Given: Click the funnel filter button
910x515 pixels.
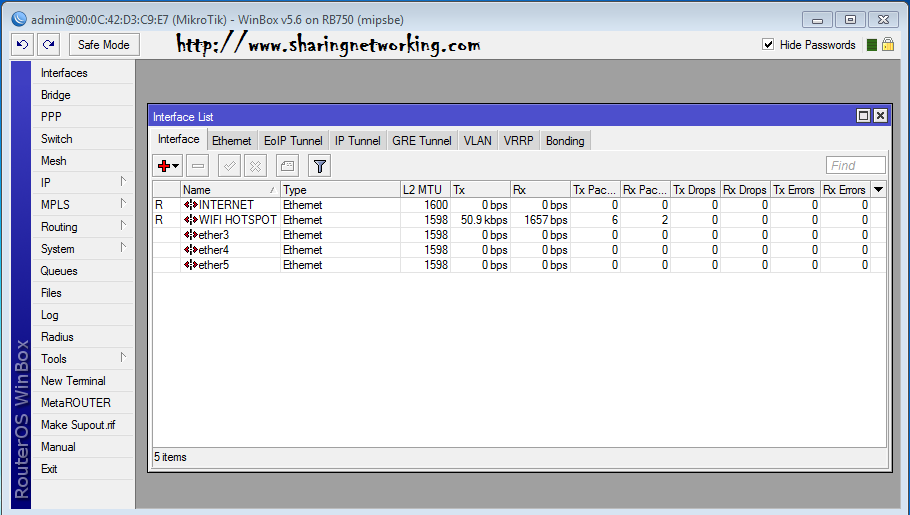Looking at the screenshot, I should [319, 167].
